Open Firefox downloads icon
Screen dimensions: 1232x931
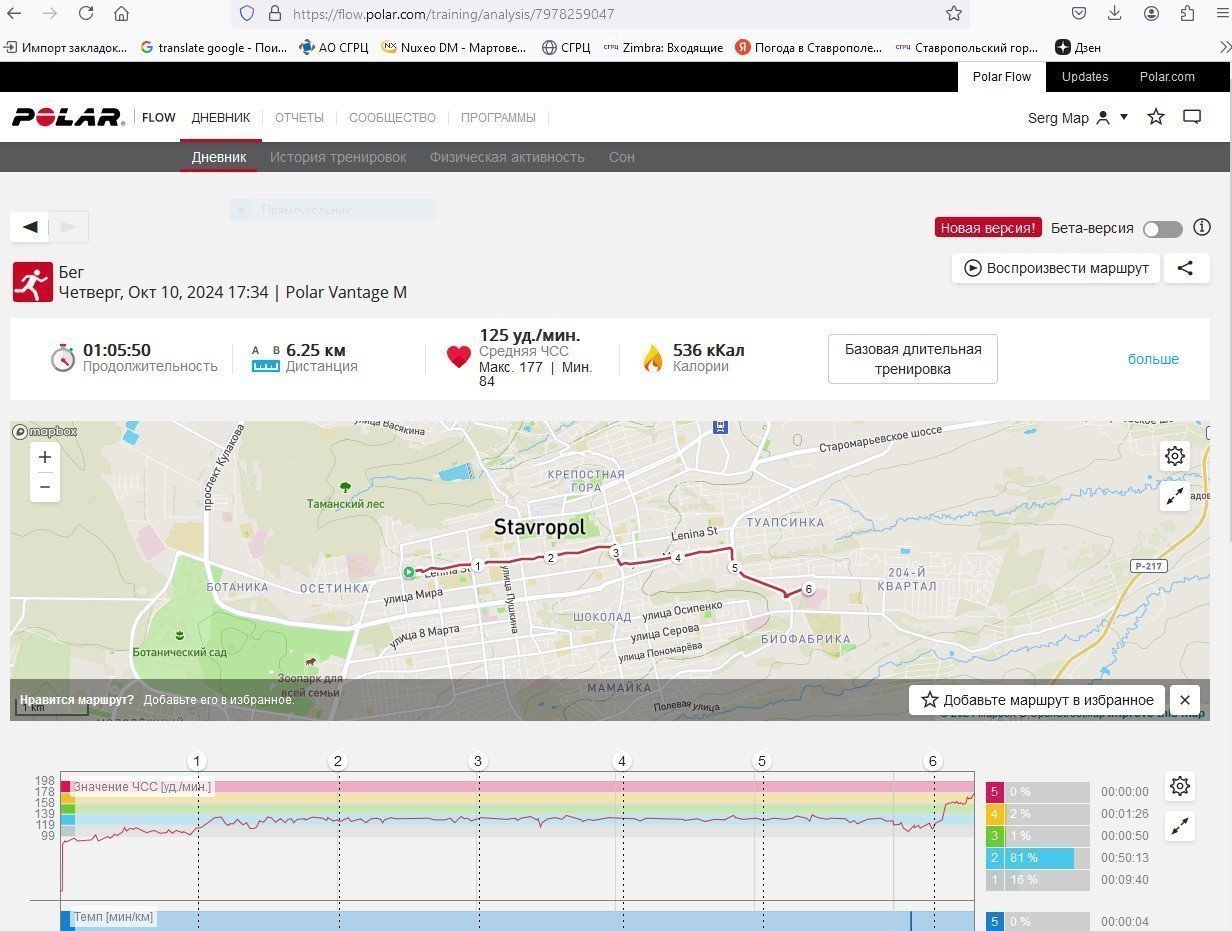(x=1115, y=13)
